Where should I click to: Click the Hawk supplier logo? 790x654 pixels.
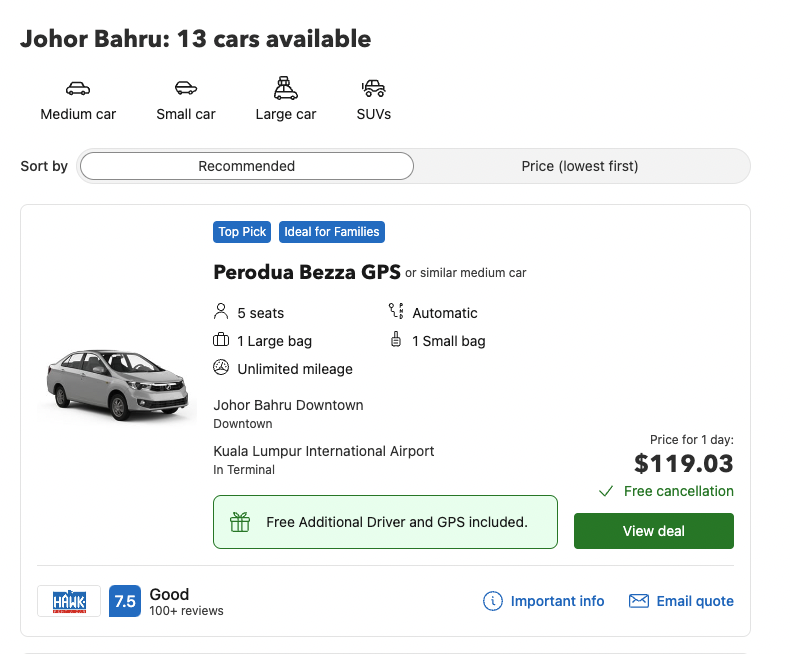69,601
